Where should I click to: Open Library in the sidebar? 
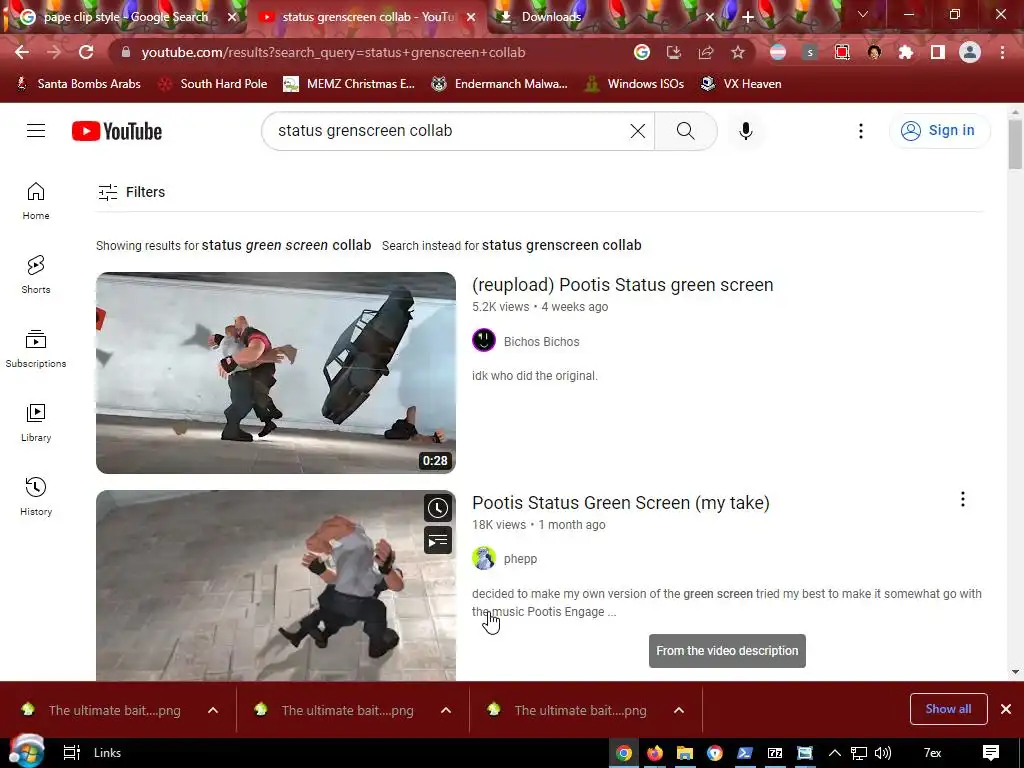coord(36,423)
